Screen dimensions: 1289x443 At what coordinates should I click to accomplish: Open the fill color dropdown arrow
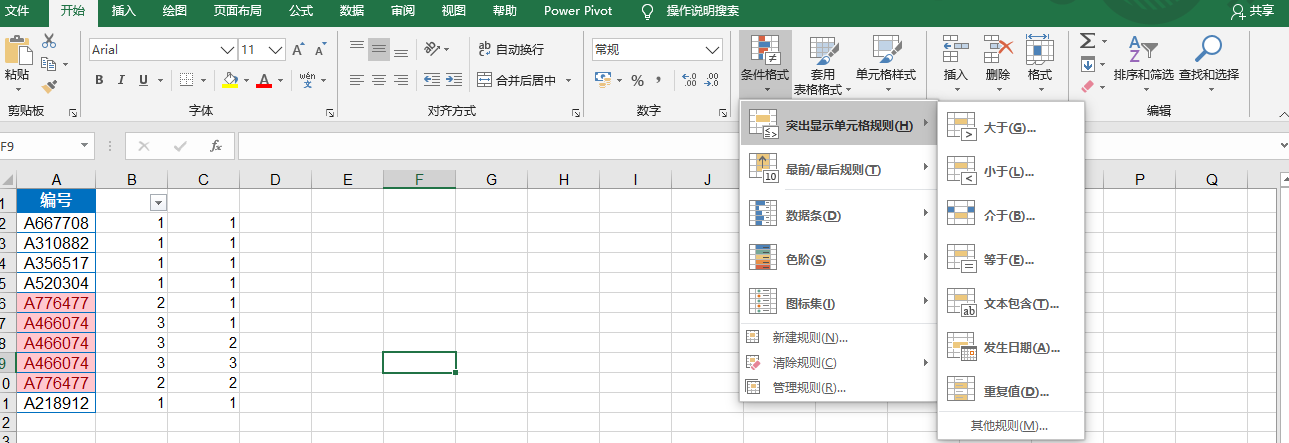246,81
